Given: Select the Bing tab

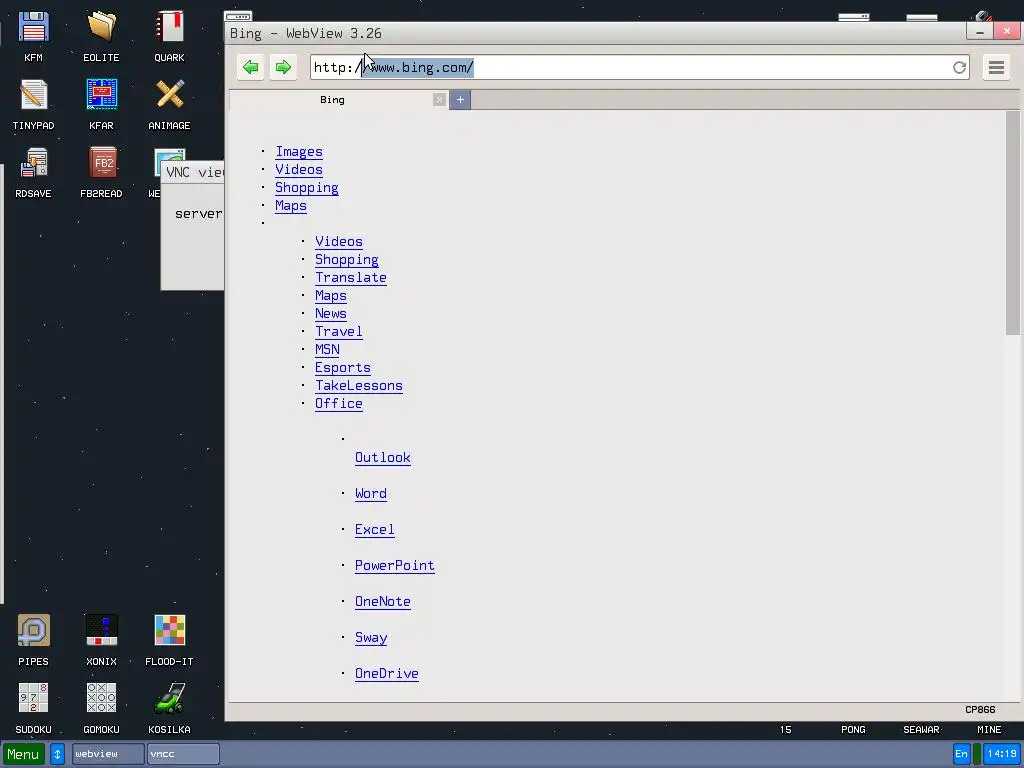Looking at the screenshot, I should click(332, 99).
